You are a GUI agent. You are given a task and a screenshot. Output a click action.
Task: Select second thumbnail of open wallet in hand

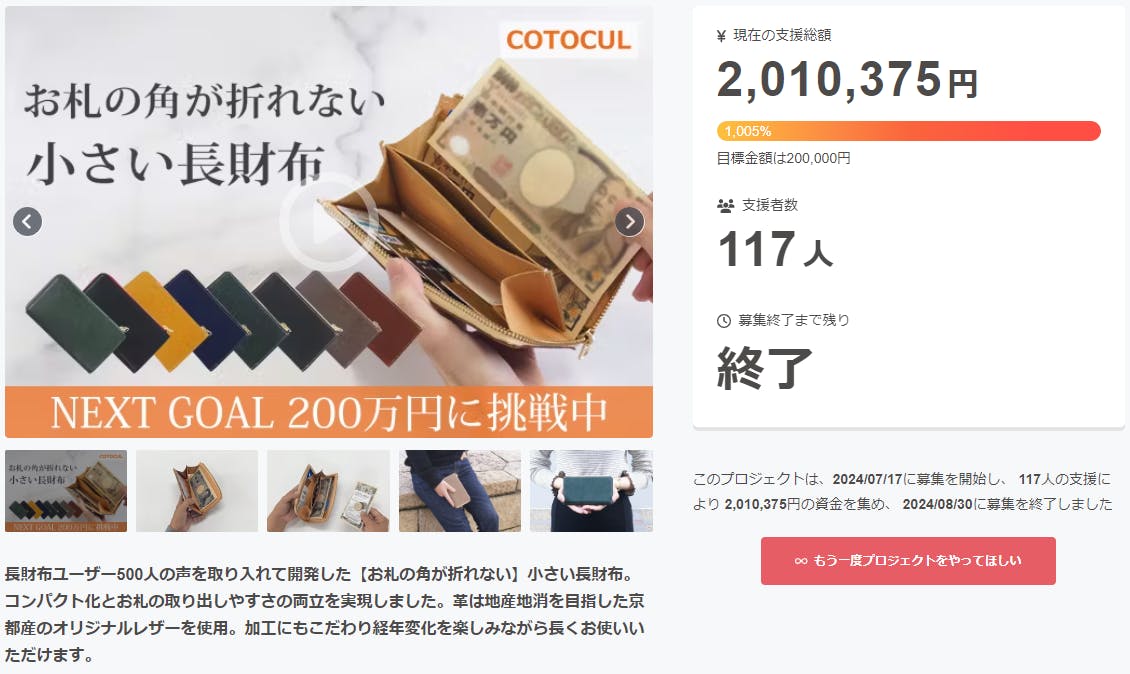(197, 491)
